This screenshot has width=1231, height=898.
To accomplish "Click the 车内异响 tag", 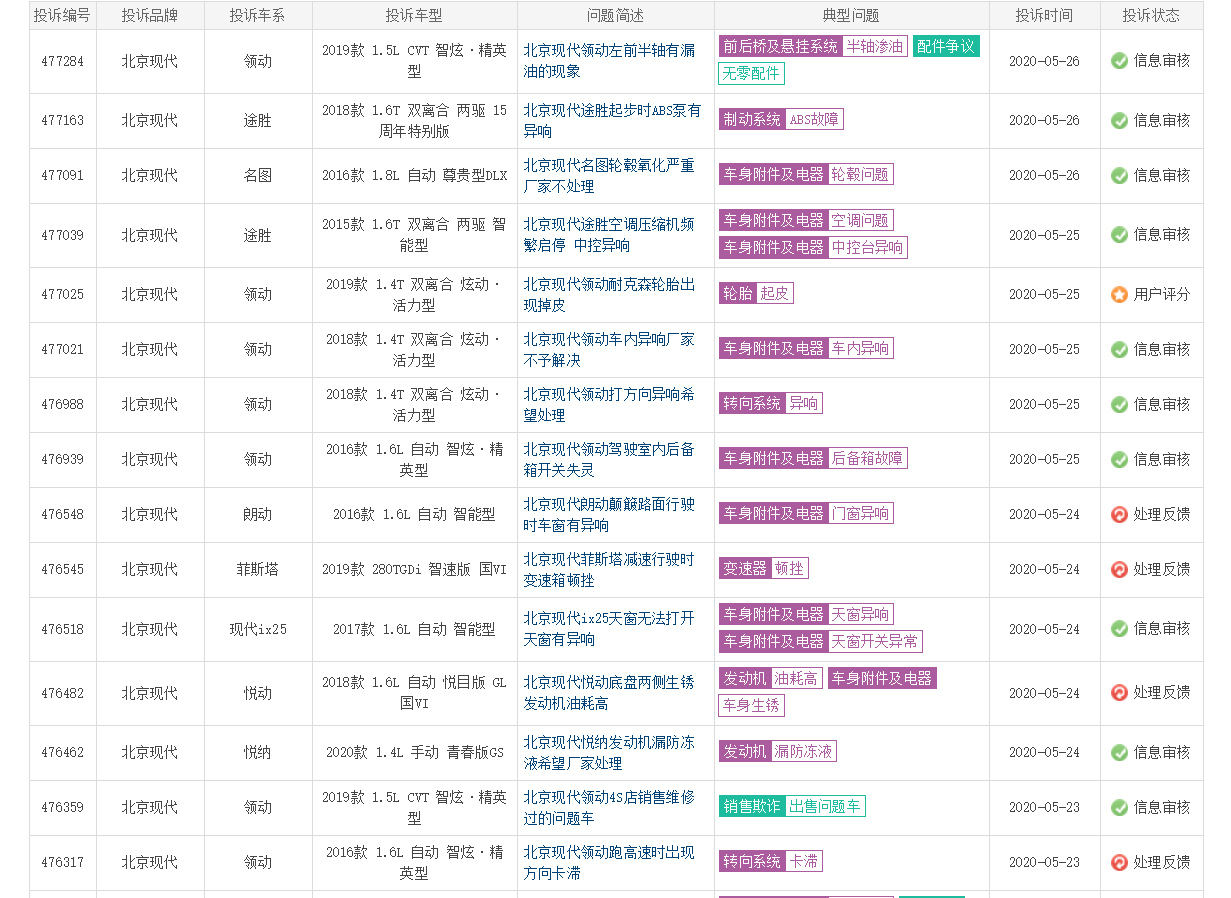I will [x=860, y=349].
